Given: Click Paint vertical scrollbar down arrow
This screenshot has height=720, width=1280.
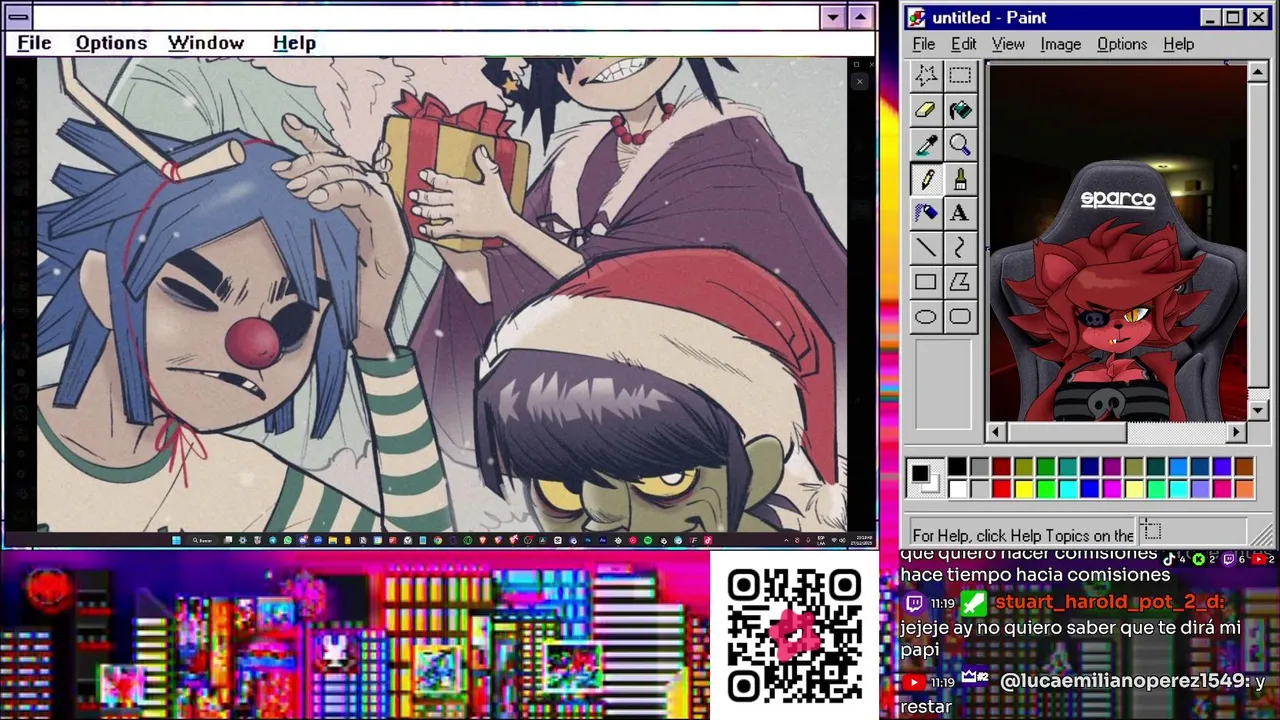Looking at the screenshot, I should 1258,411.
